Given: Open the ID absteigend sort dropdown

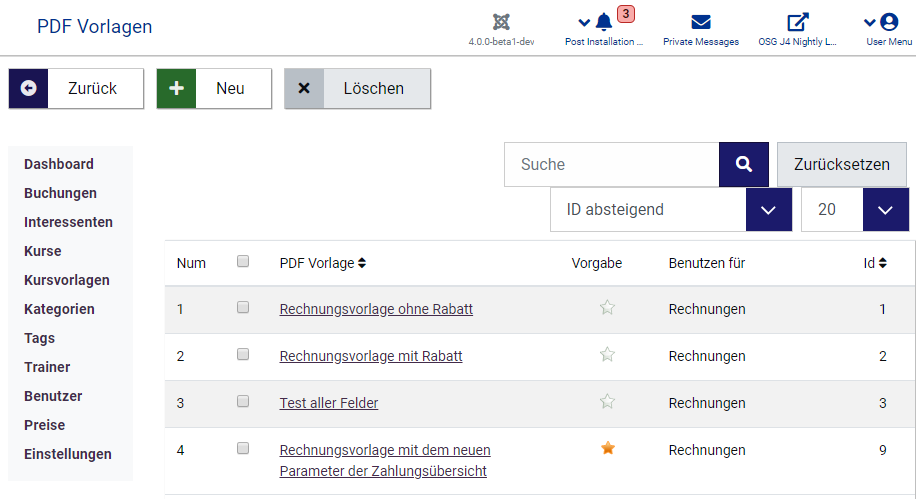Looking at the screenshot, I should (x=671, y=209).
